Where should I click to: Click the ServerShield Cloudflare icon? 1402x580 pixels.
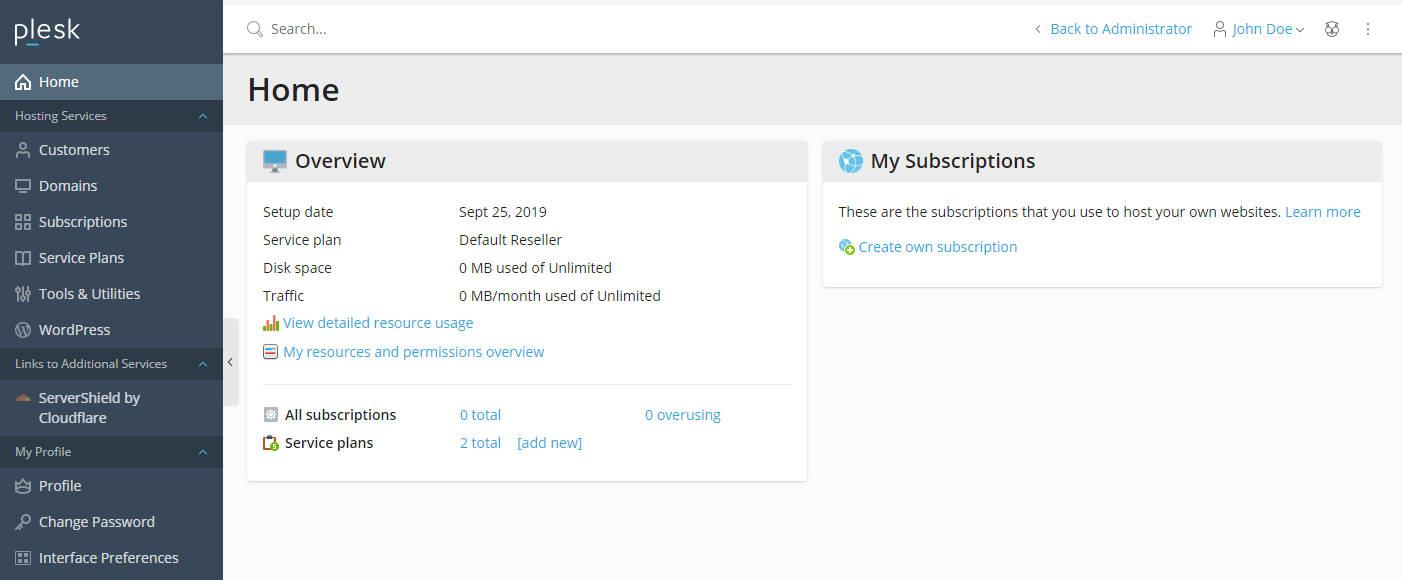(23, 398)
